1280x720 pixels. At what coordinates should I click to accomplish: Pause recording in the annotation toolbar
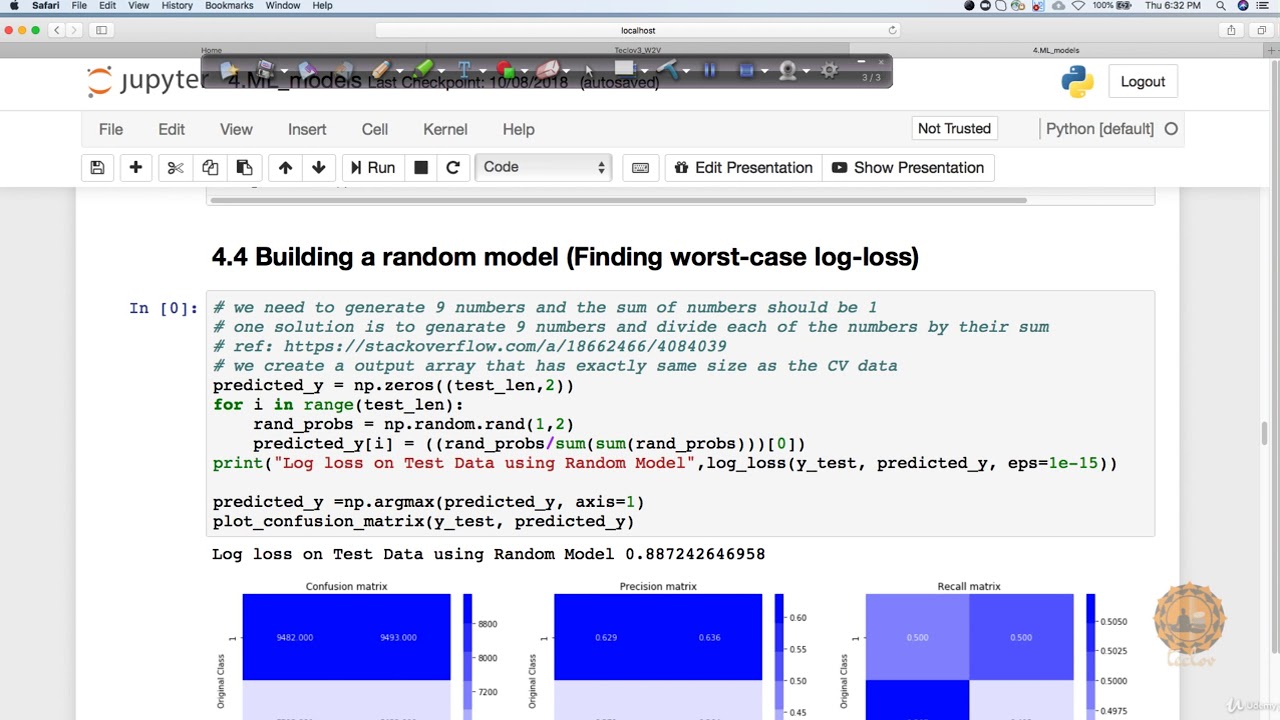[710, 70]
